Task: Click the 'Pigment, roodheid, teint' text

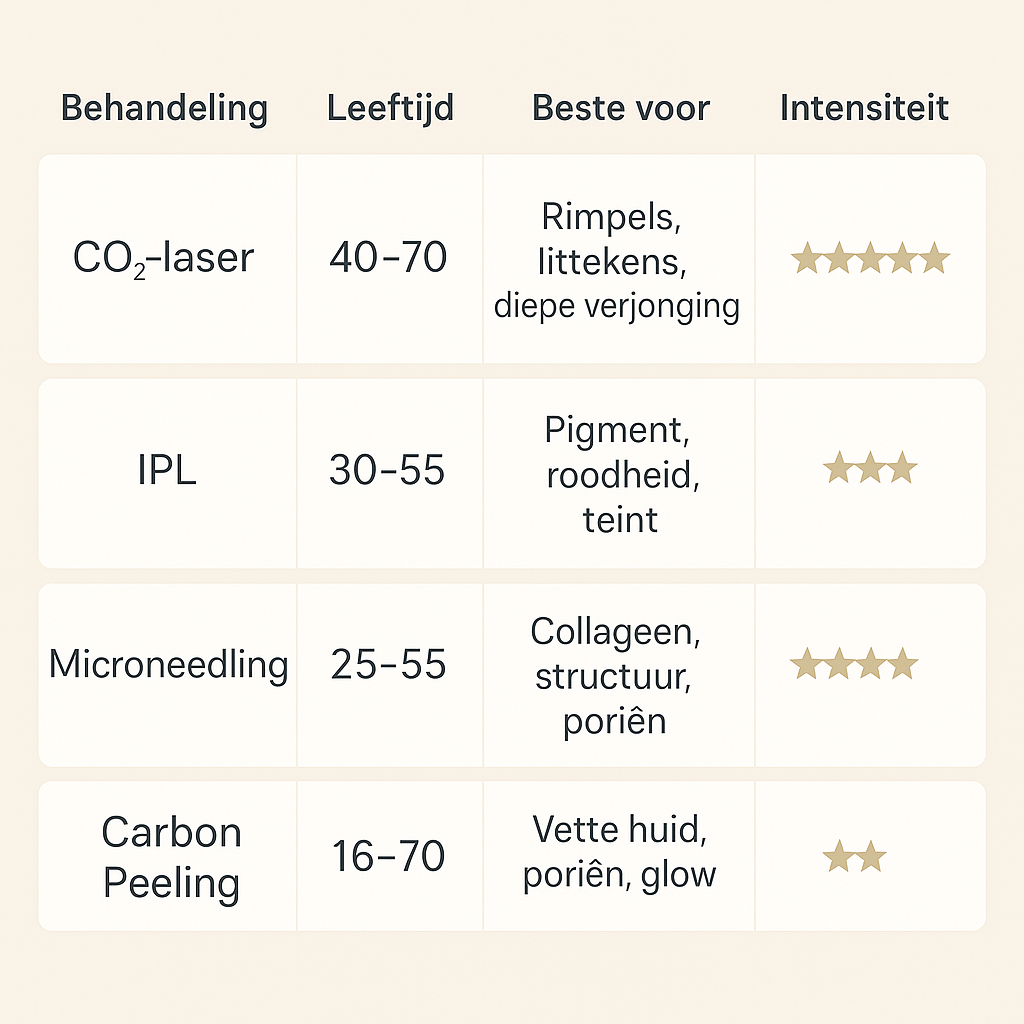Action: tap(620, 474)
